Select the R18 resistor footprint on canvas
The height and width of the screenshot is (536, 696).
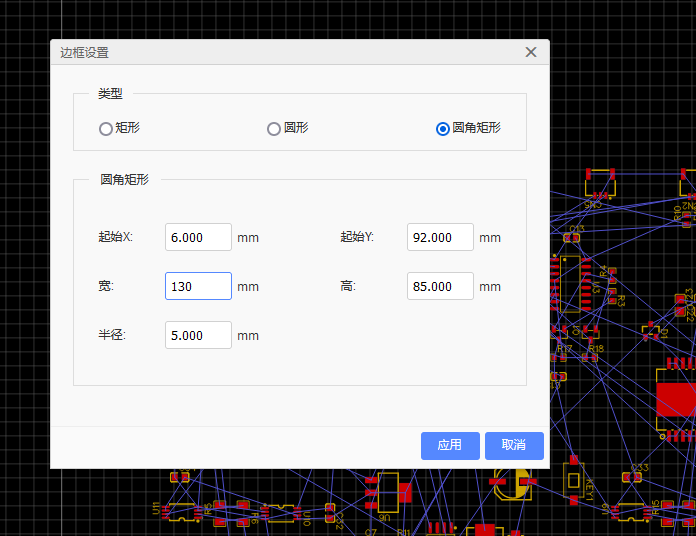click(x=590, y=357)
